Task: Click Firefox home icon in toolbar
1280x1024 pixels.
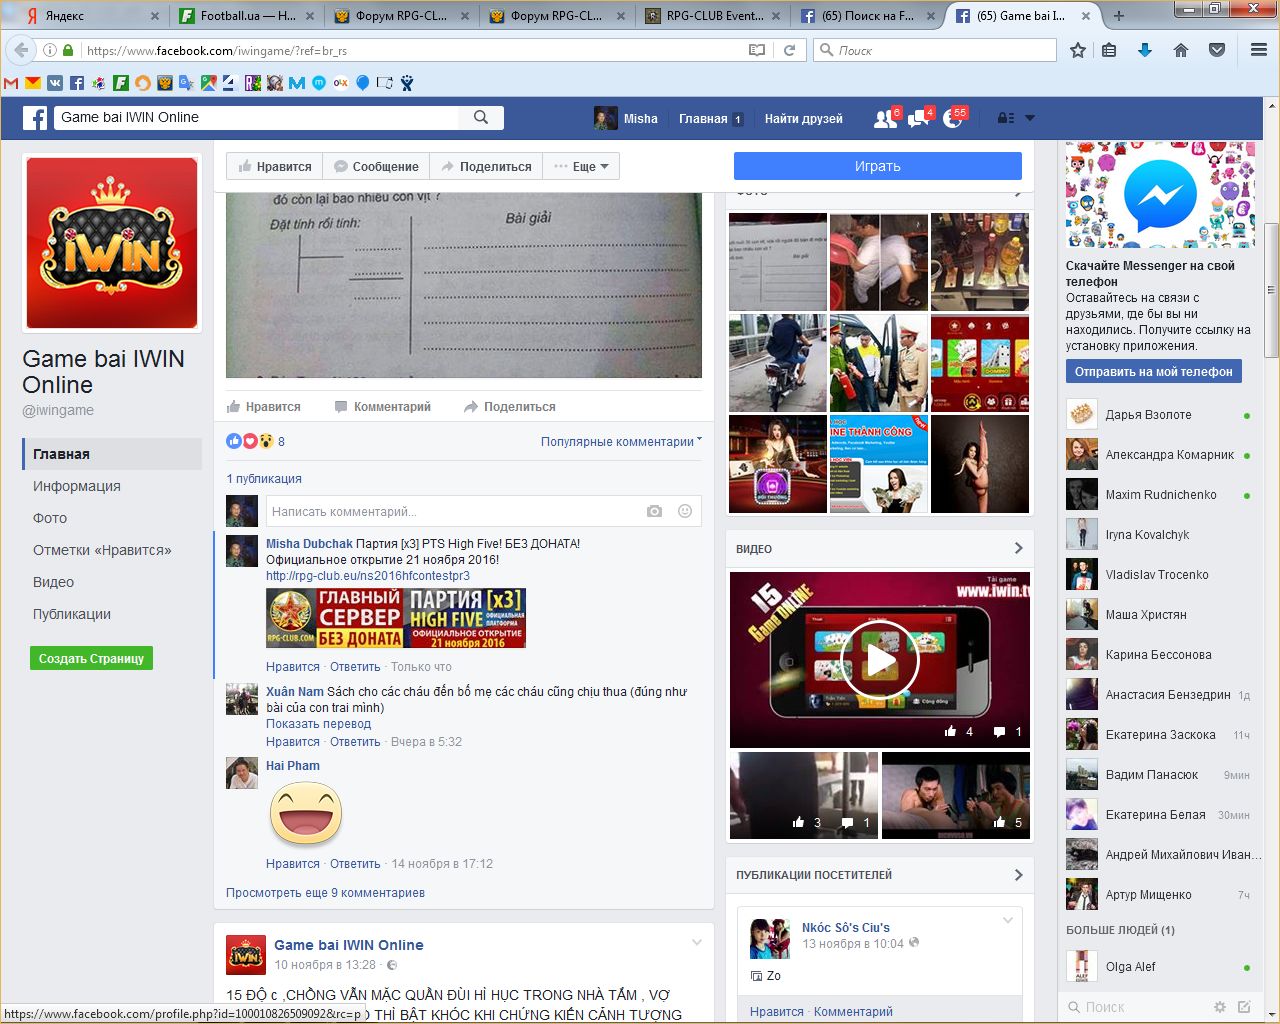Action: [1181, 50]
